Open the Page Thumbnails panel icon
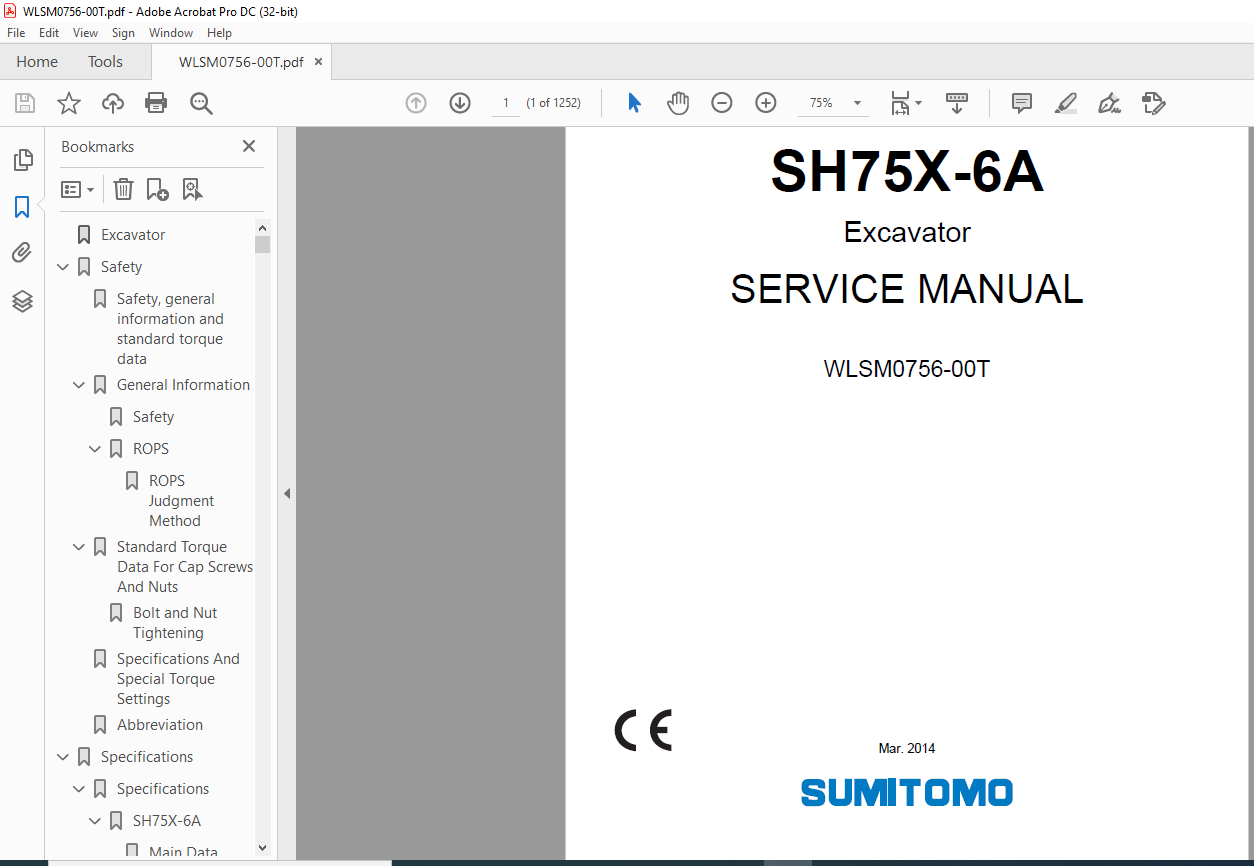 [x=22, y=160]
